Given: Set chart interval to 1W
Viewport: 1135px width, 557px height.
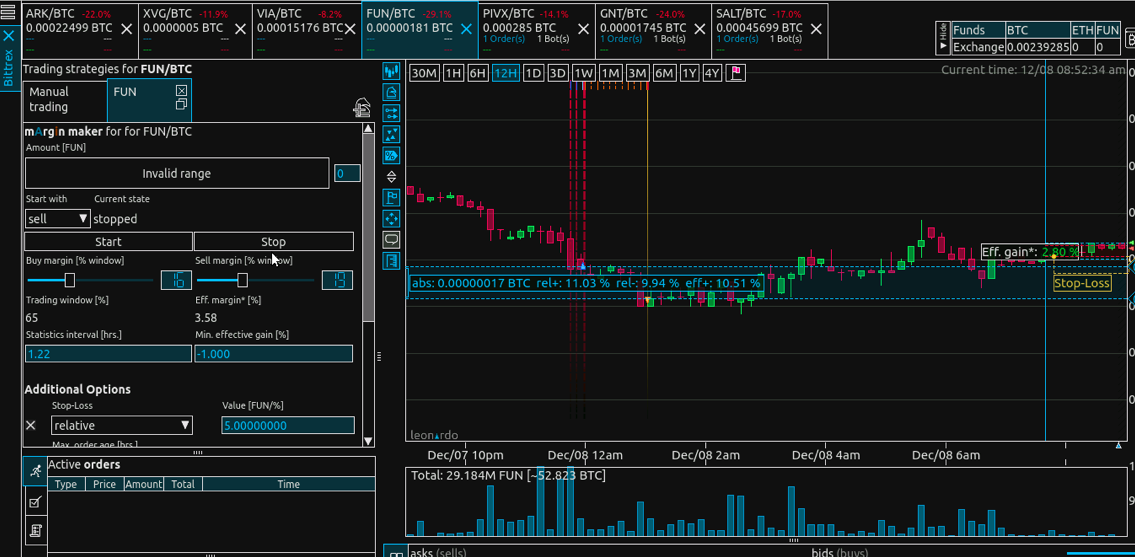Looking at the screenshot, I should coord(583,73).
